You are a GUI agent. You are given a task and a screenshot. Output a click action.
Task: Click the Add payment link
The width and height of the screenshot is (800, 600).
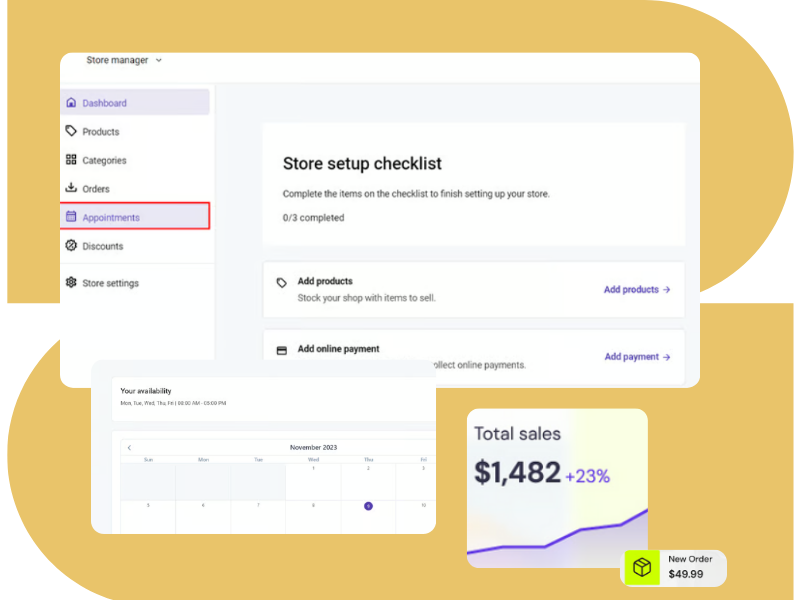tap(636, 357)
